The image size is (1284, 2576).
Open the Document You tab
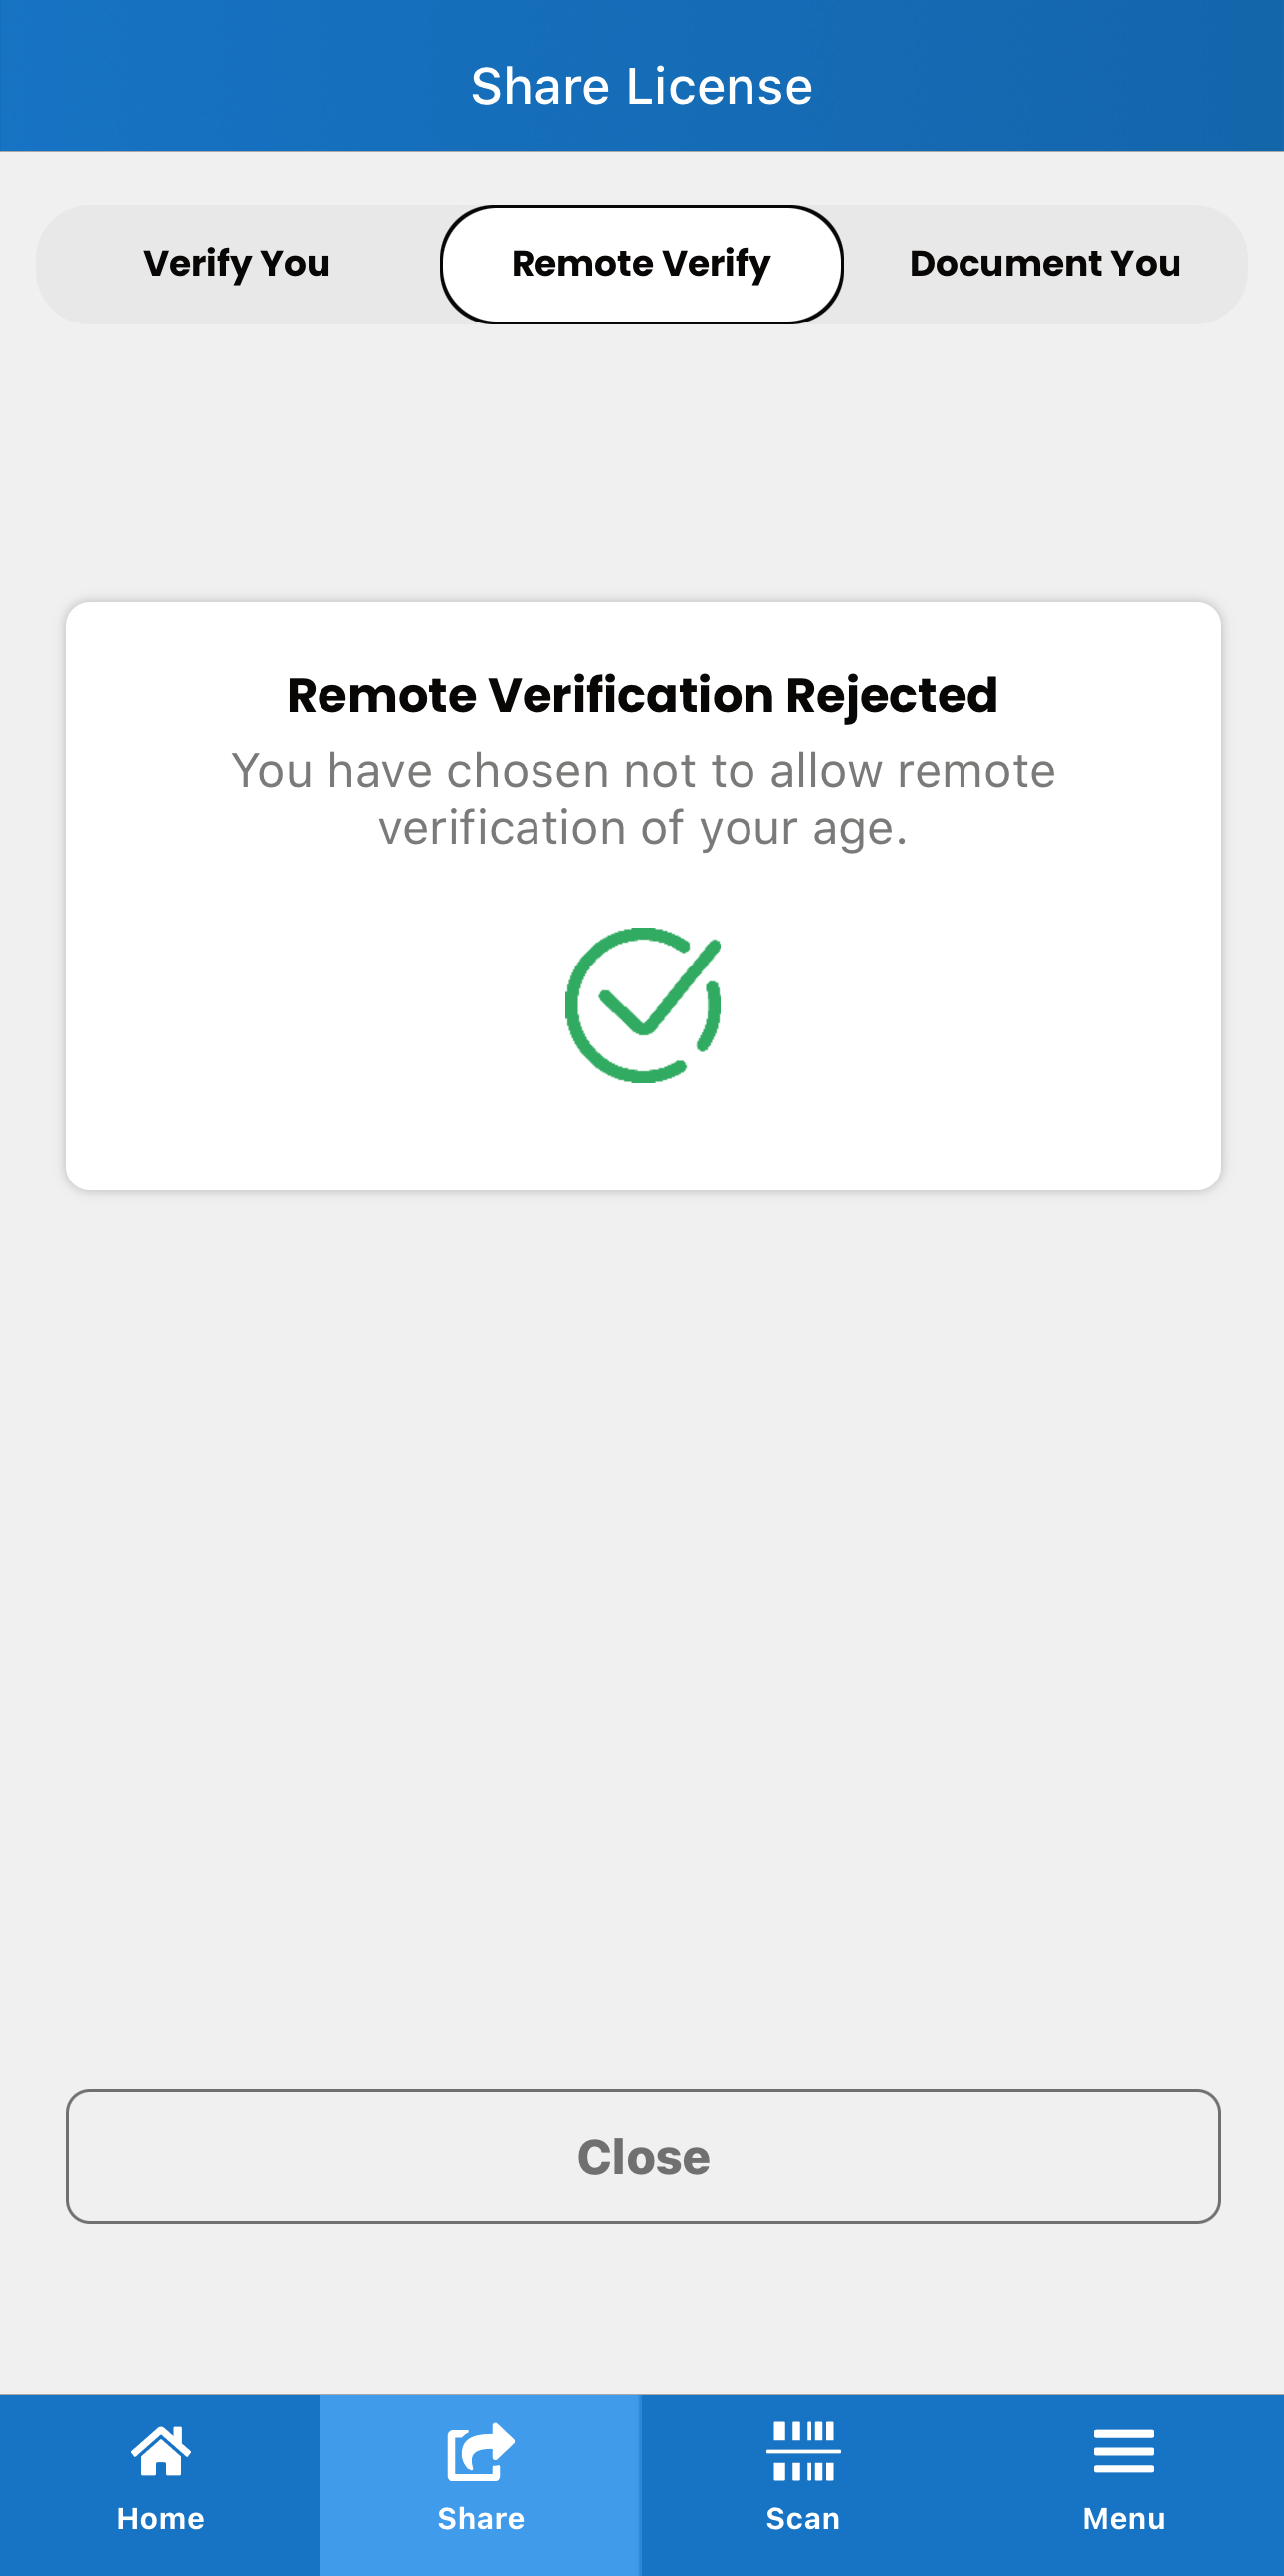coord(1045,264)
